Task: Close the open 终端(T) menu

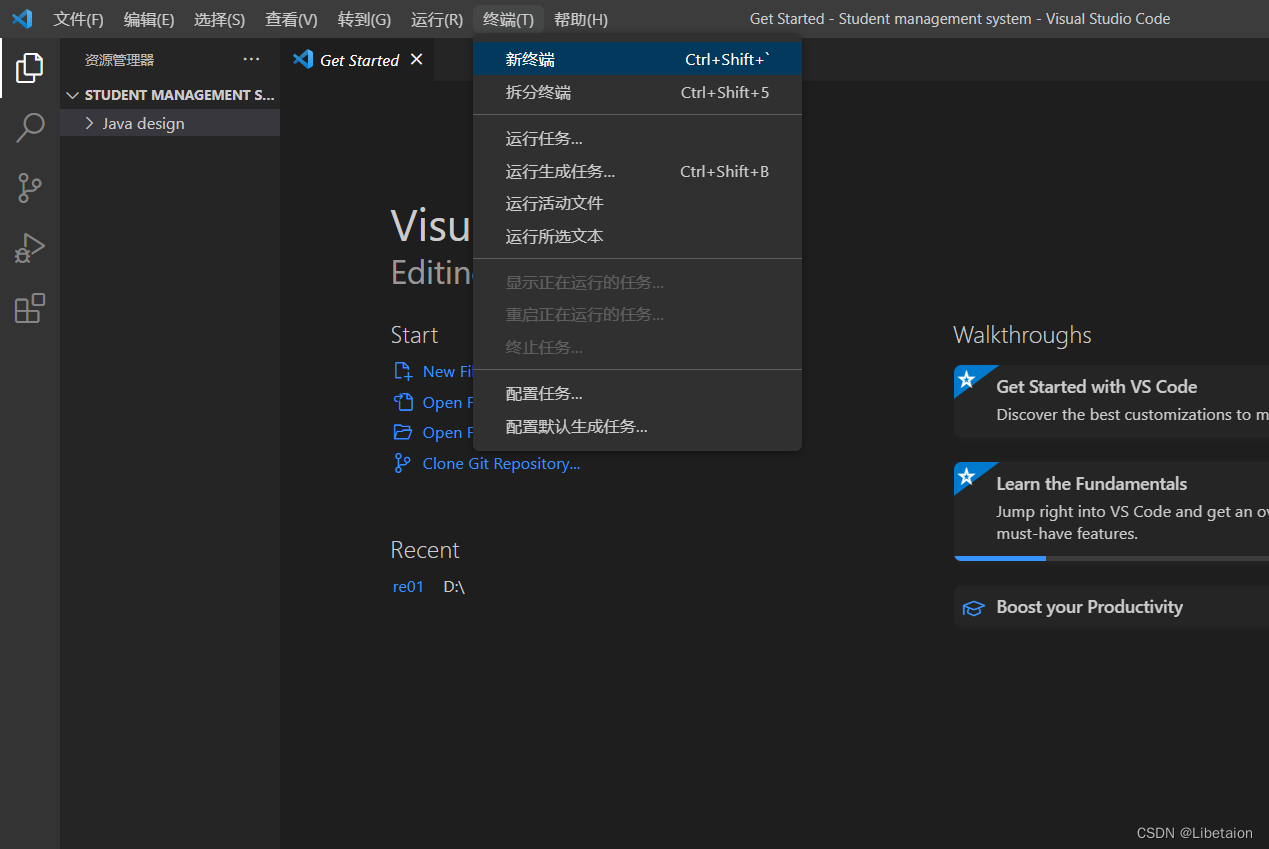Action: coord(508,19)
